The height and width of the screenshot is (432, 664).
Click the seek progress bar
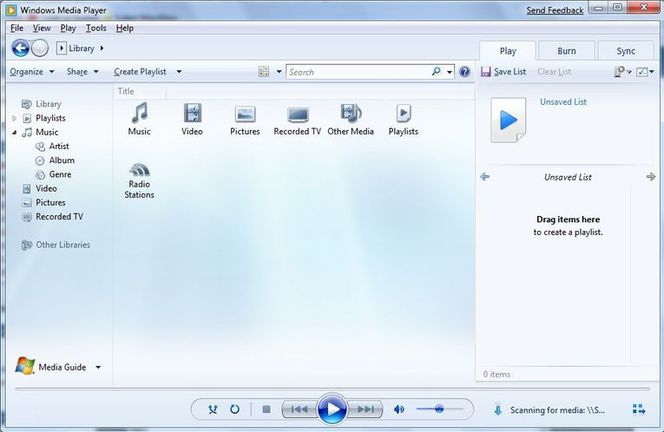pos(332,388)
